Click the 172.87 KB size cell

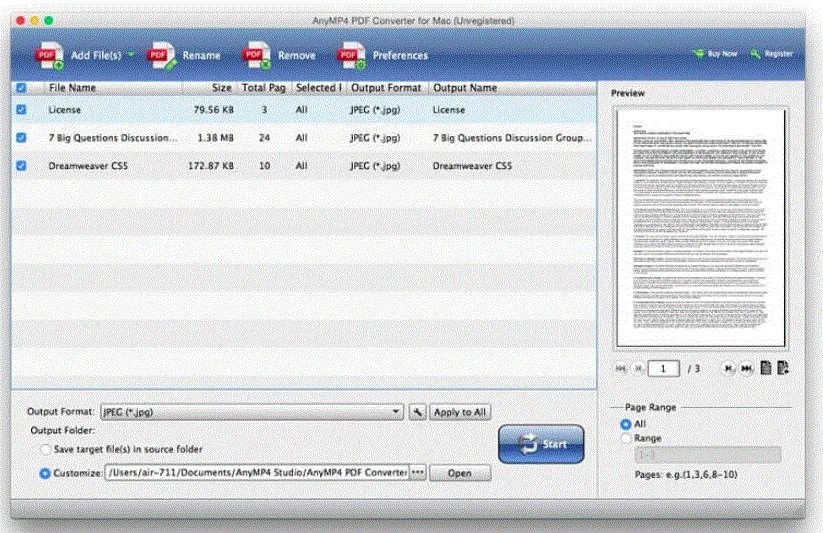click(210, 166)
